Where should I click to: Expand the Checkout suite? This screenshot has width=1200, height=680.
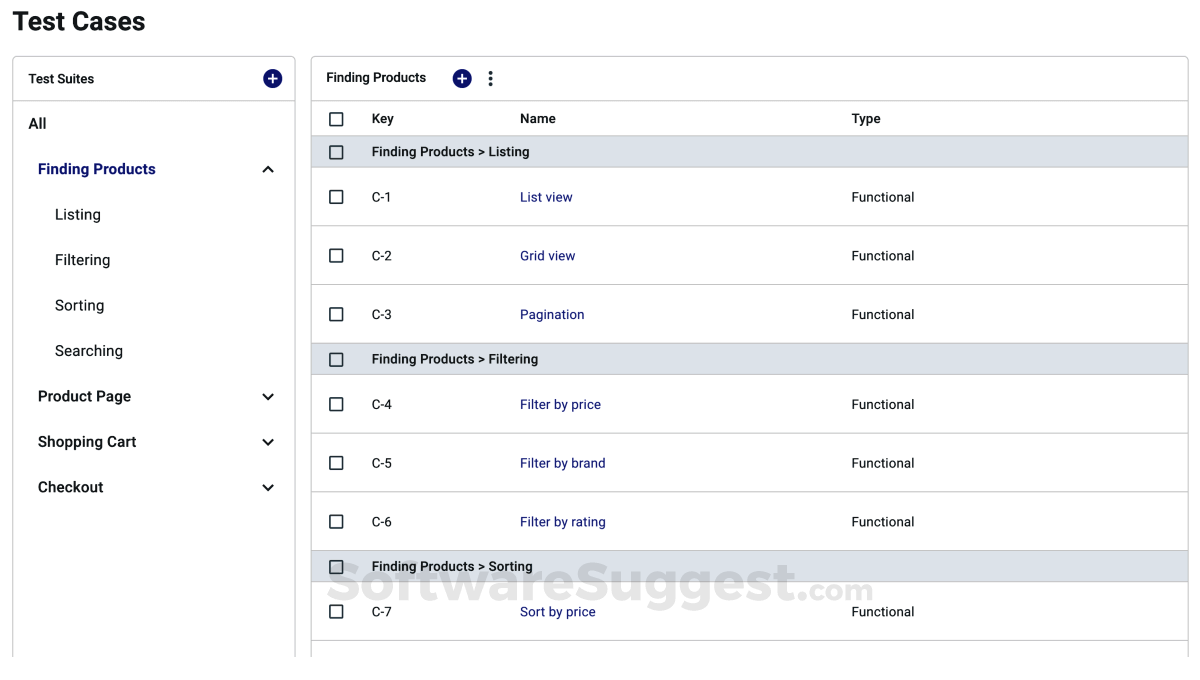(x=268, y=487)
